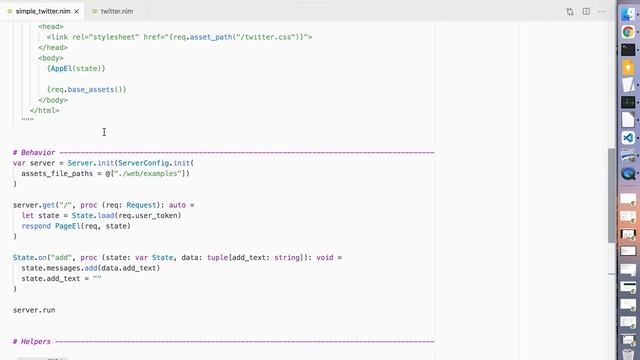This screenshot has width=640, height=360.
Task: Launch Google Chrome from the dock
Action: [x=628, y=32]
